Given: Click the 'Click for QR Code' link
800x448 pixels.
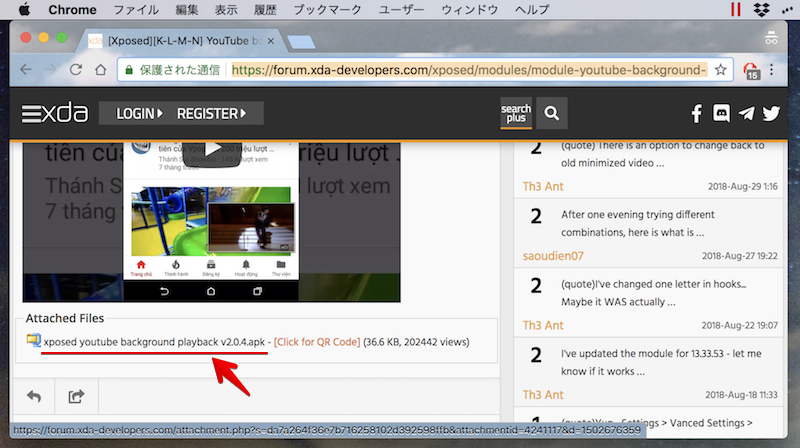Looking at the screenshot, I should [x=317, y=341].
